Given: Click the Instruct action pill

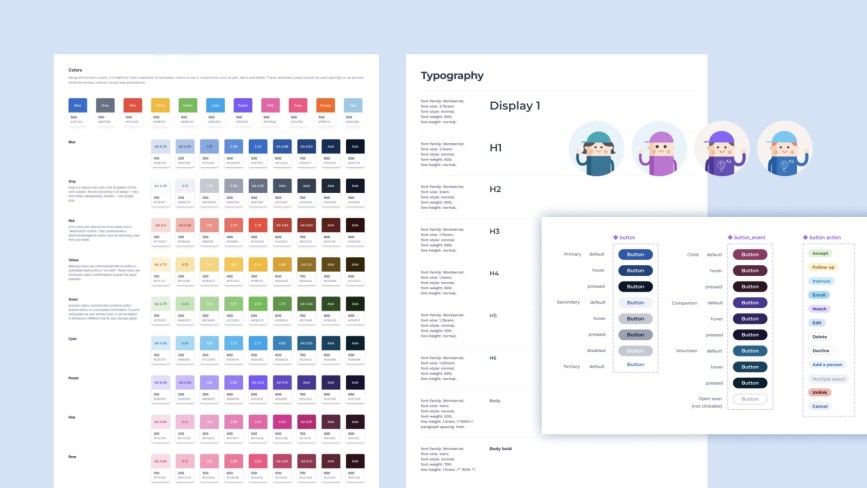Looking at the screenshot, I should [821, 281].
